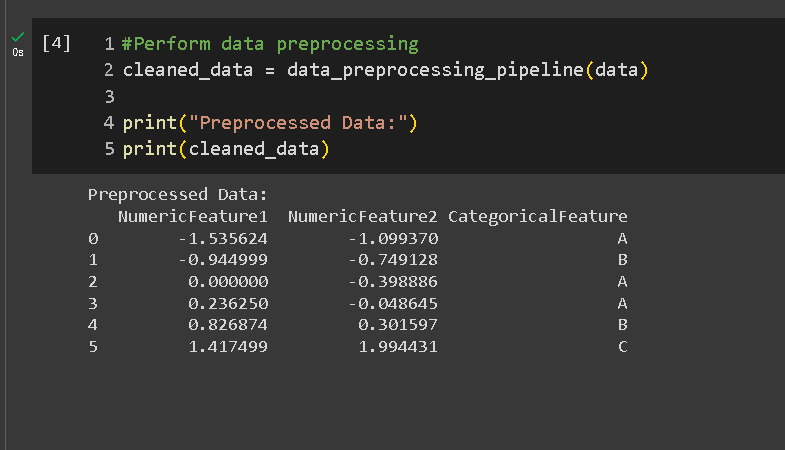Click cleaned_data inside print on line 5

[254, 149]
